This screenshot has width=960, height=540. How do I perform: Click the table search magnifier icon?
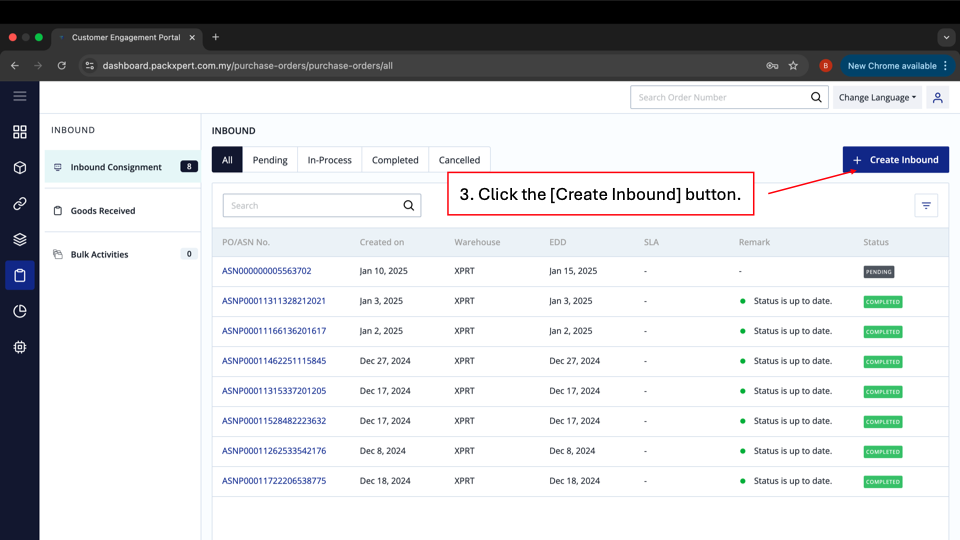click(408, 206)
